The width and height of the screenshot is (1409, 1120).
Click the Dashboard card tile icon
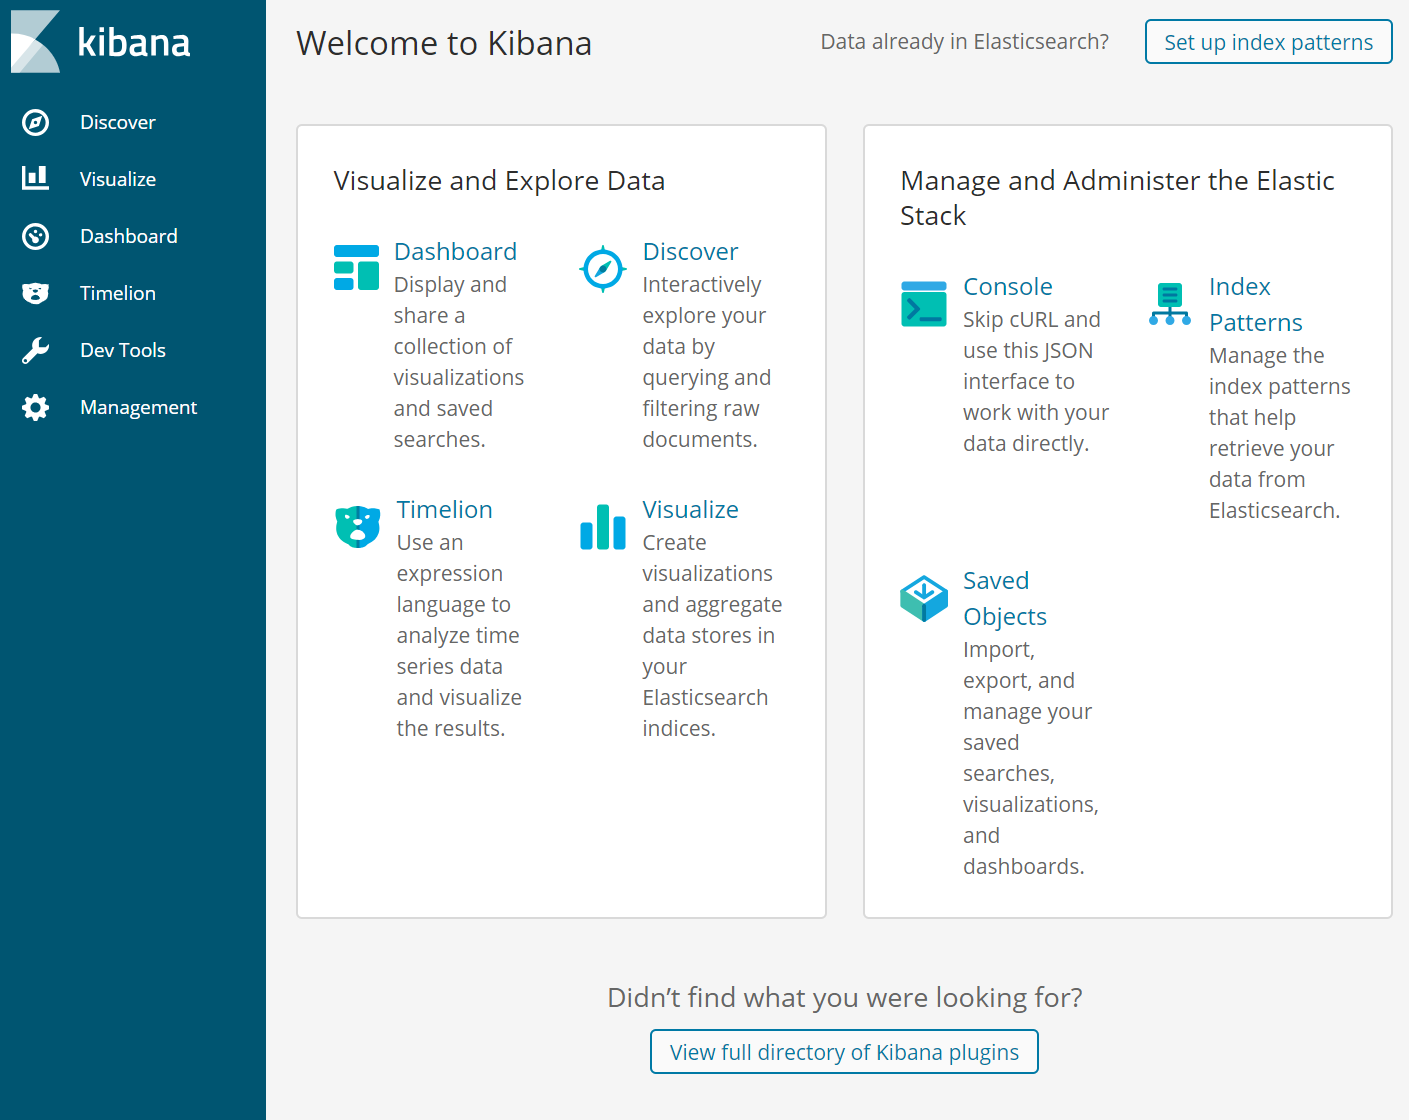(356, 267)
